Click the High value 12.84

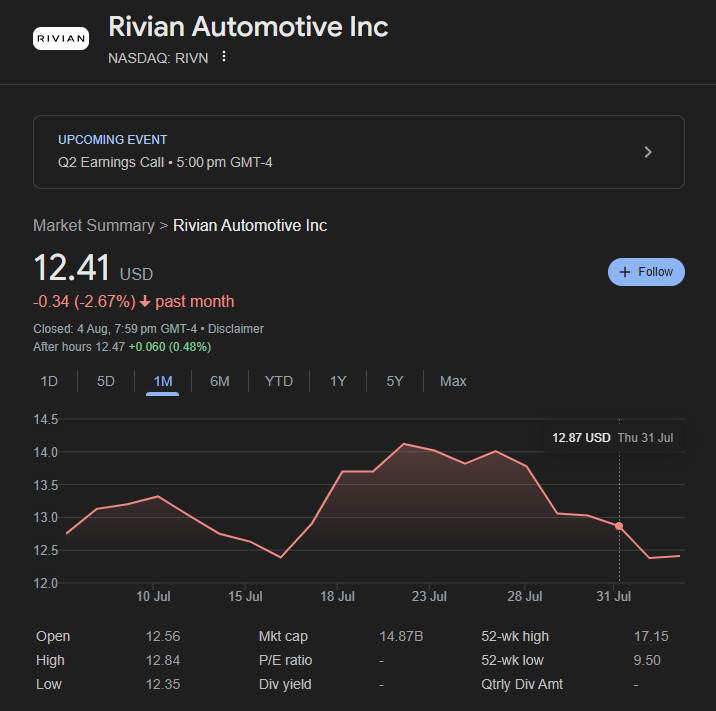163,660
